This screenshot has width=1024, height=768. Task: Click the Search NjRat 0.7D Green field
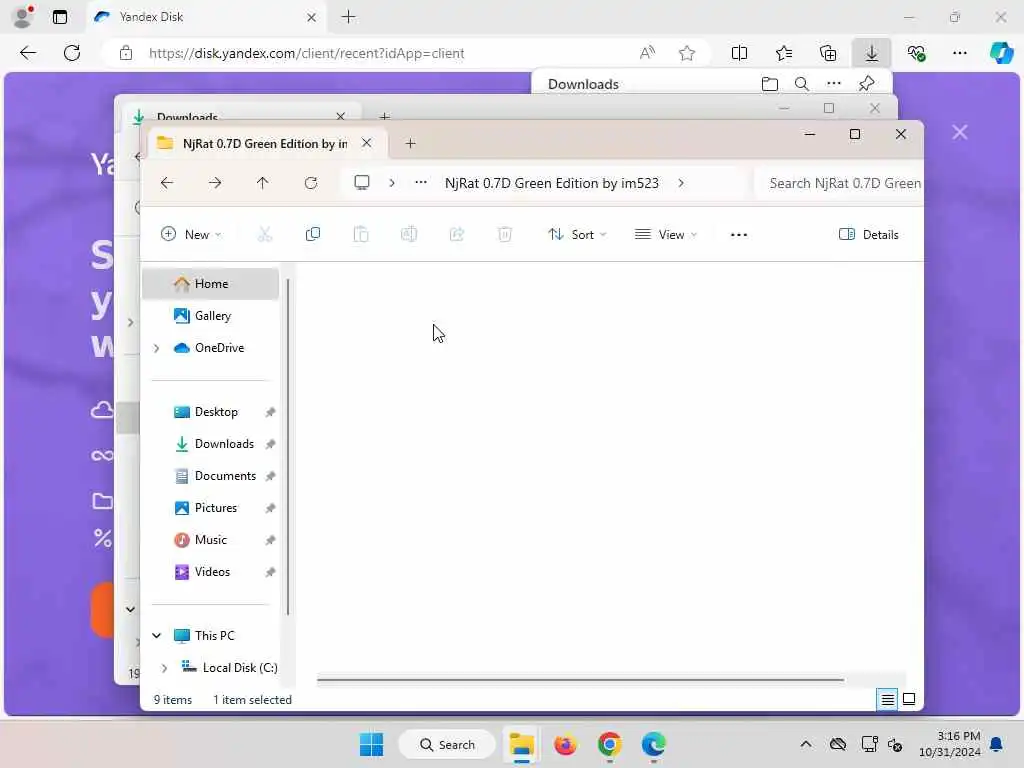click(x=839, y=183)
